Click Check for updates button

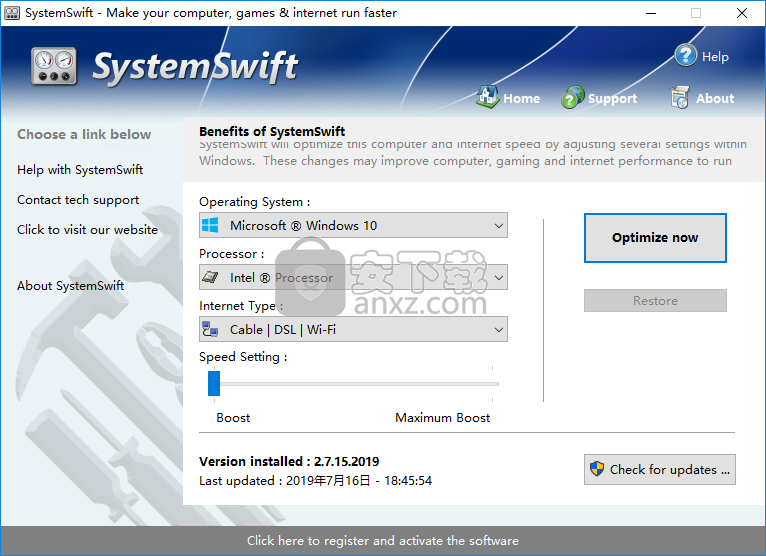pyautogui.click(x=660, y=470)
